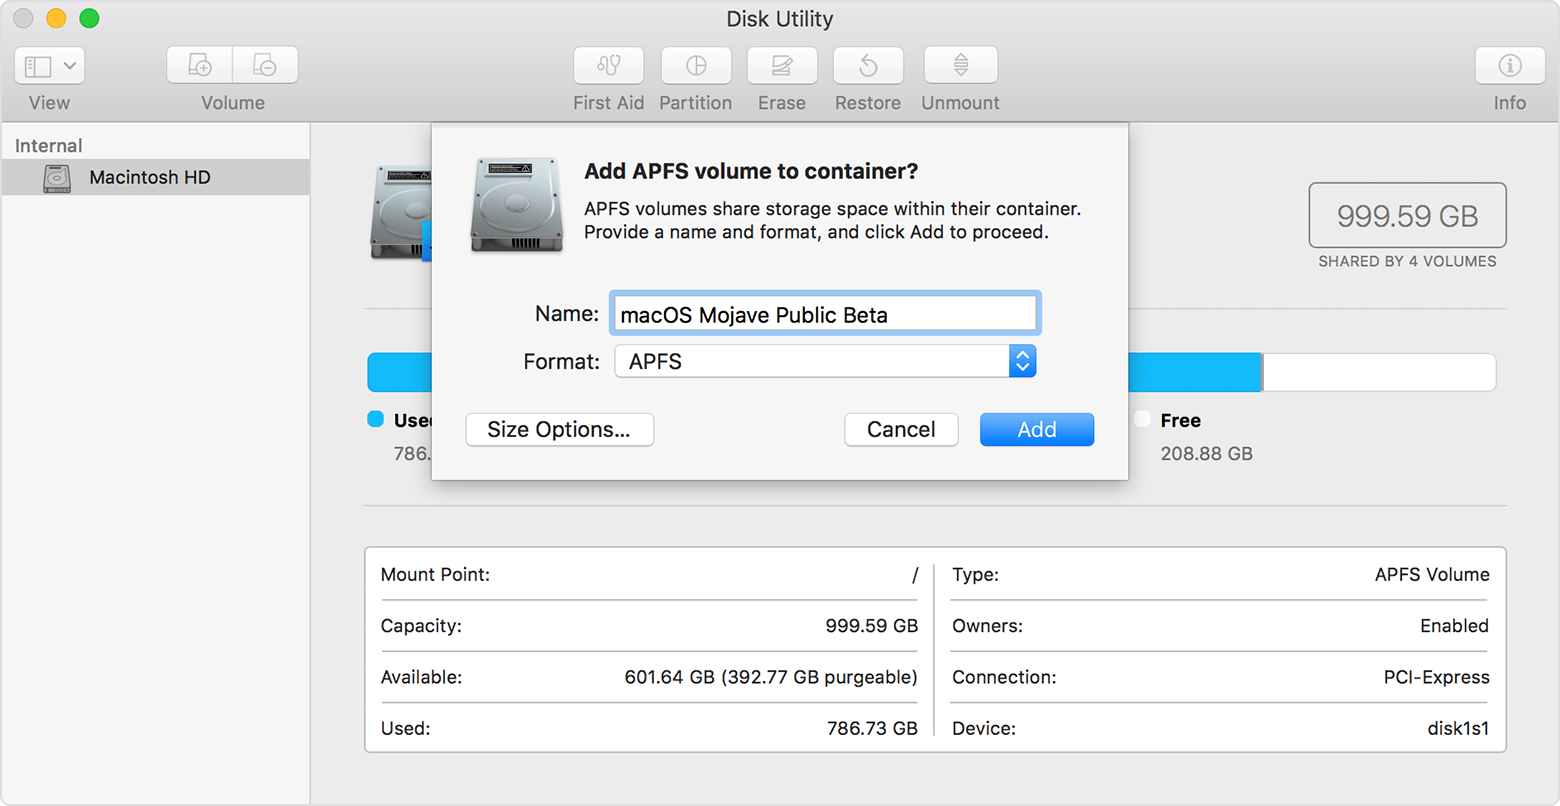Image resolution: width=1560 pixels, height=806 pixels.
Task: Click the Used 786.73 GB value
Action: click(x=872, y=728)
